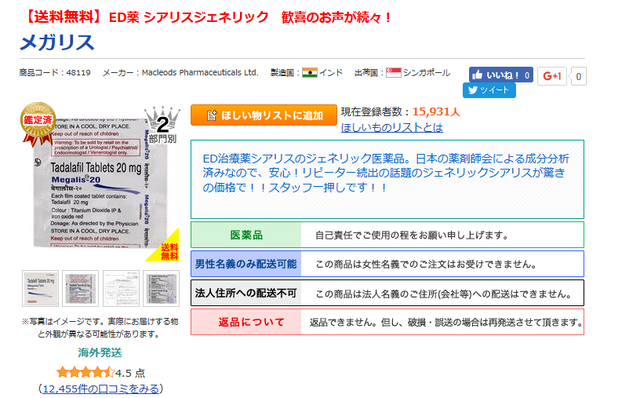The height and width of the screenshot is (398, 640).
Task: Click the orange star rating icons
Action: 86,372
